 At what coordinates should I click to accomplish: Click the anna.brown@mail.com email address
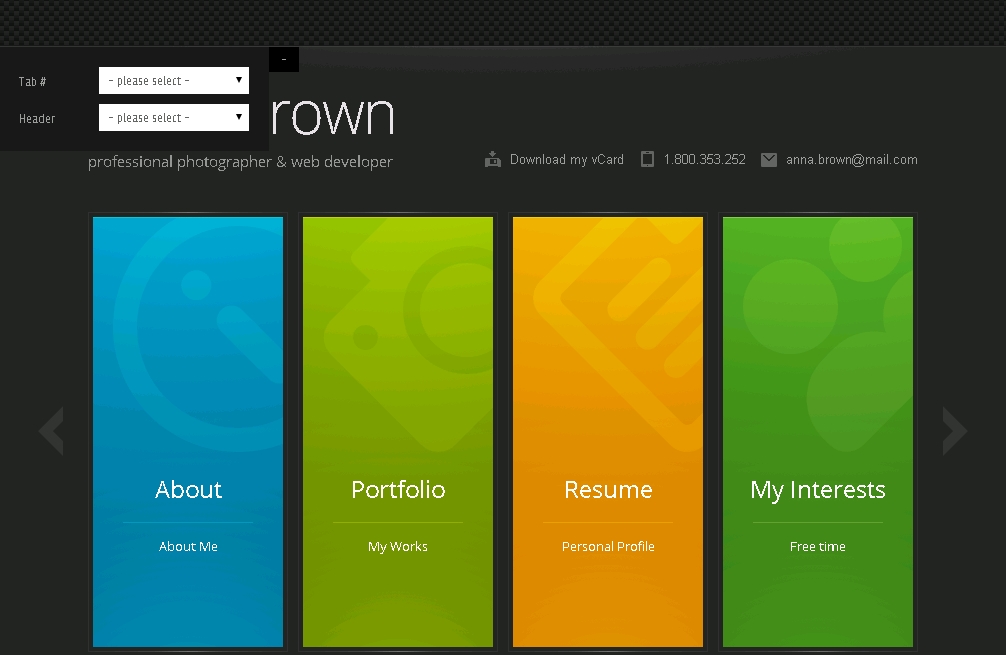click(851, 160)
